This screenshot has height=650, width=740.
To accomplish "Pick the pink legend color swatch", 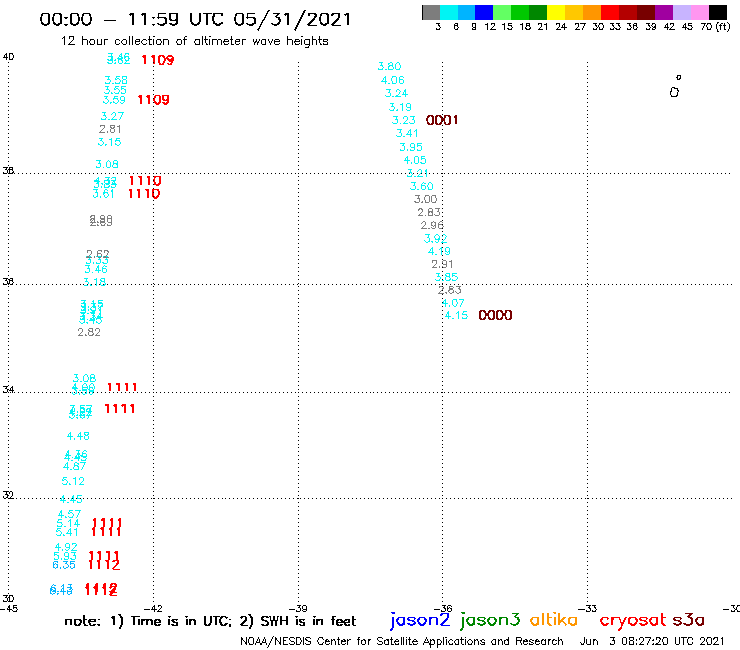I will pyautogui.click(x=700, y=12).
